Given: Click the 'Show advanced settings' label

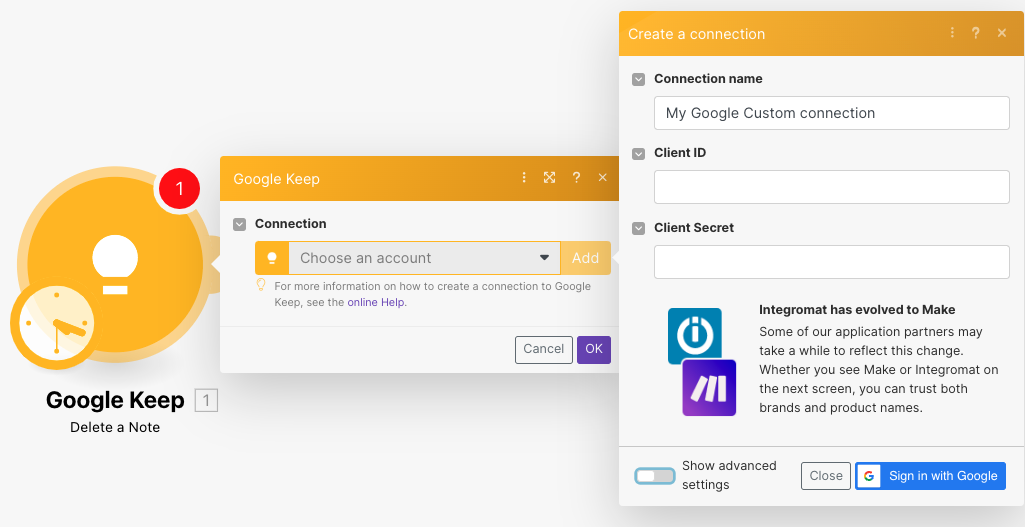Looking at the screenshot, I should [x=729, y=475].
